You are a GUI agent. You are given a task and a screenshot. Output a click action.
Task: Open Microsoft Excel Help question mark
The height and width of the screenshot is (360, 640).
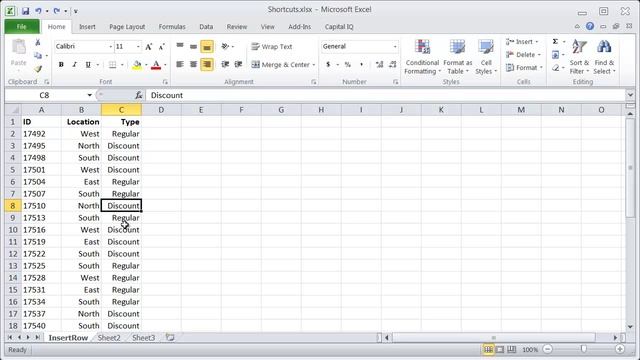(x=590, y=26)
